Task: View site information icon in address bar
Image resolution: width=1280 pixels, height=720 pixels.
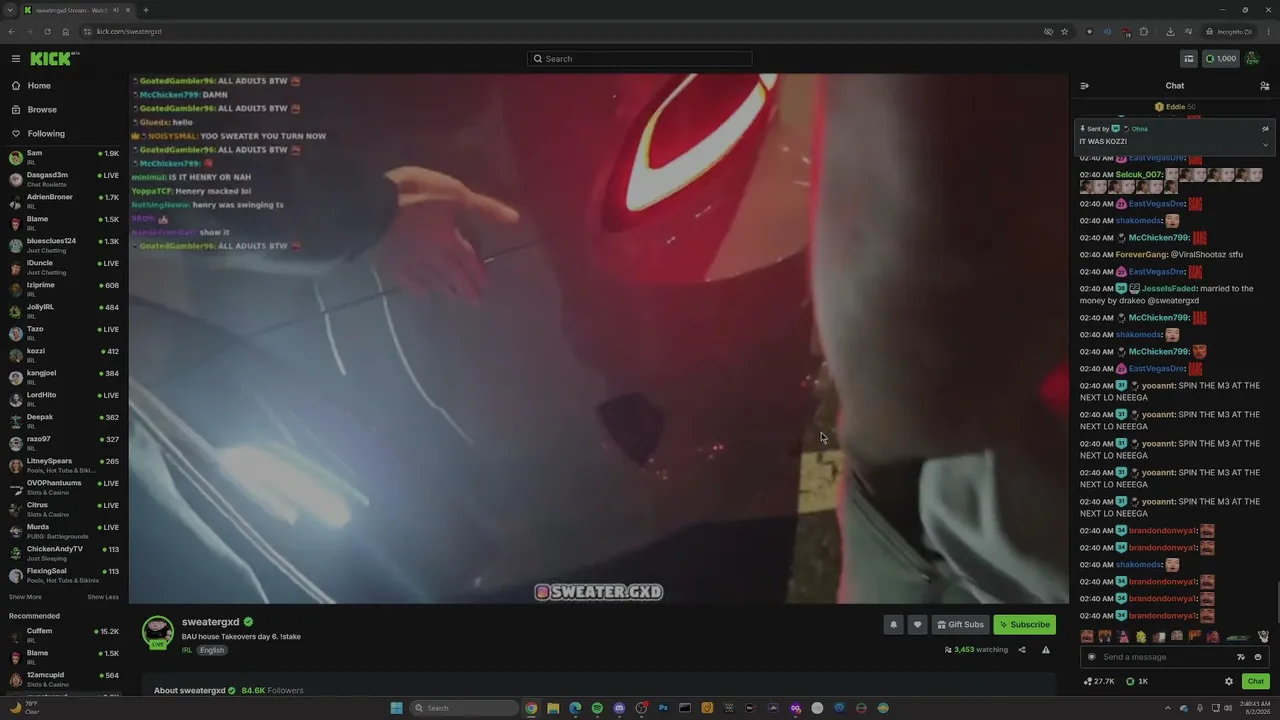Action: (x=88, y=31)
